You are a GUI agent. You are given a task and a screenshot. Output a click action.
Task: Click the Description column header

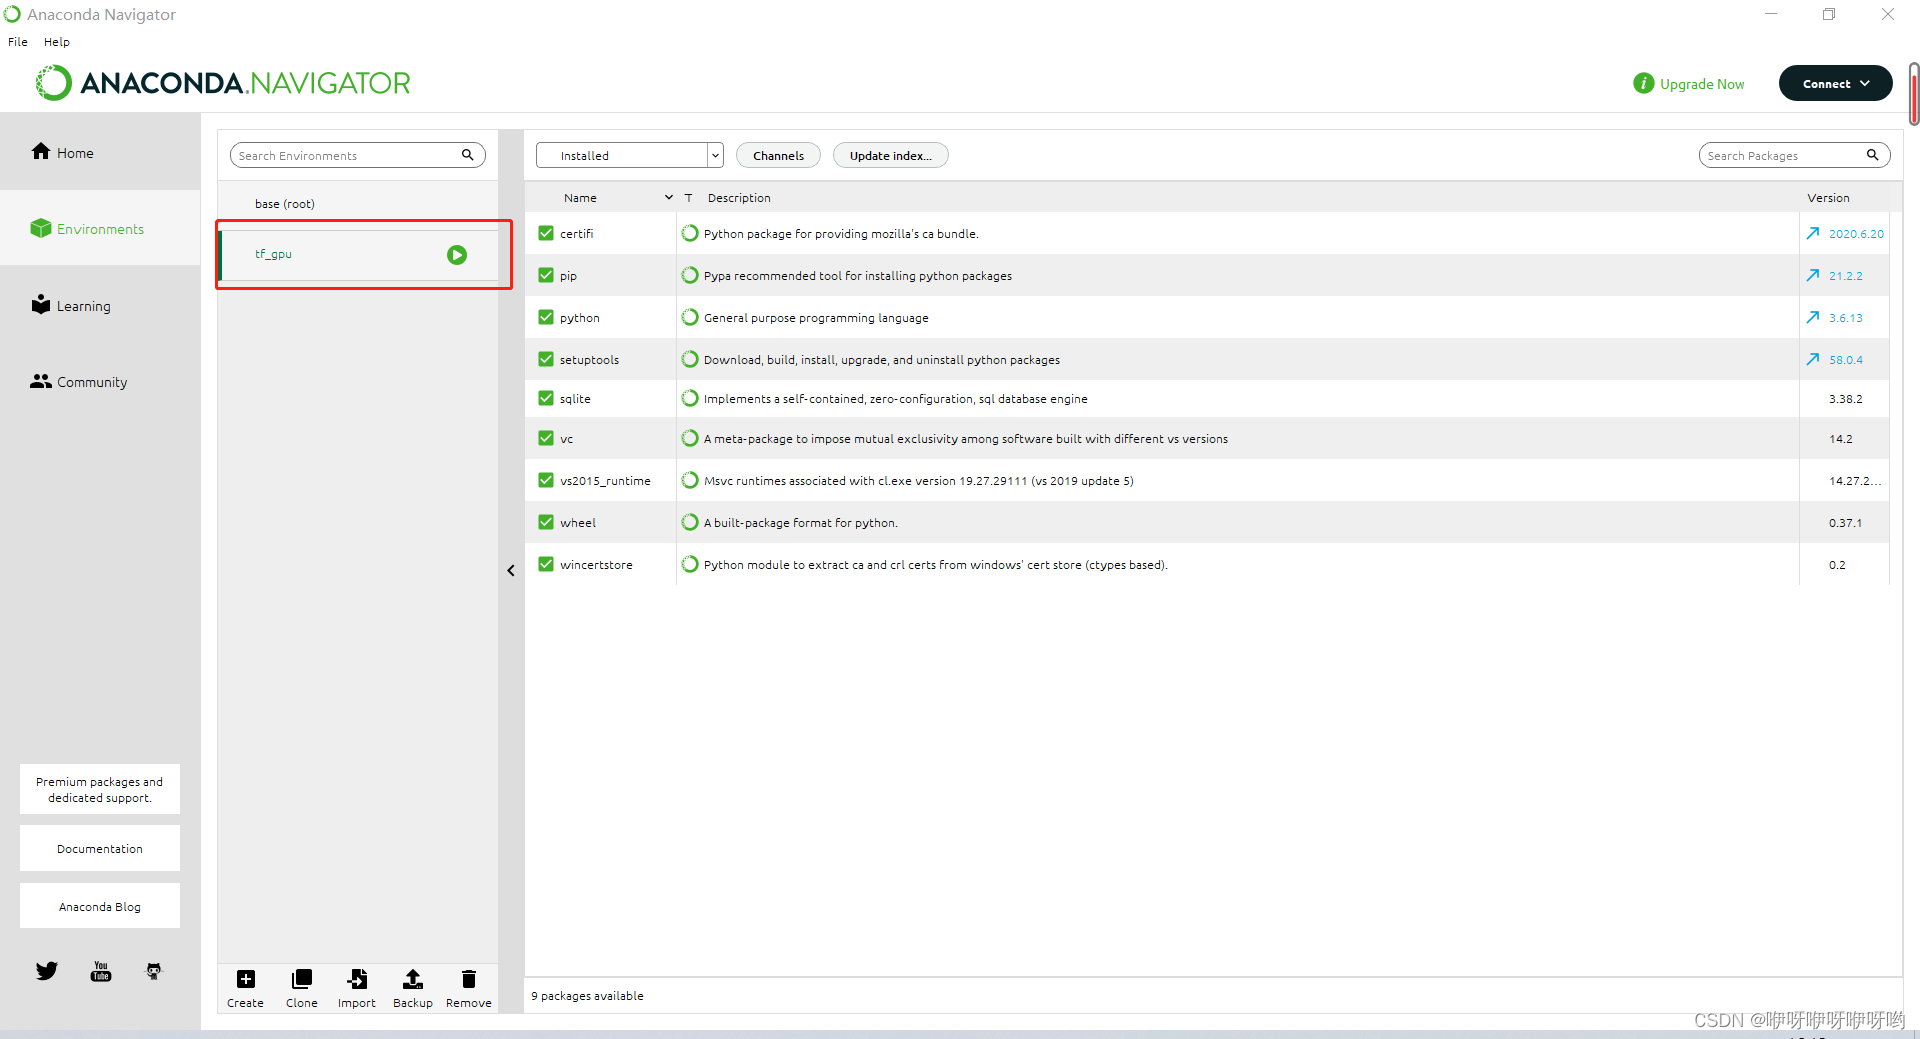tap(739, 197)
